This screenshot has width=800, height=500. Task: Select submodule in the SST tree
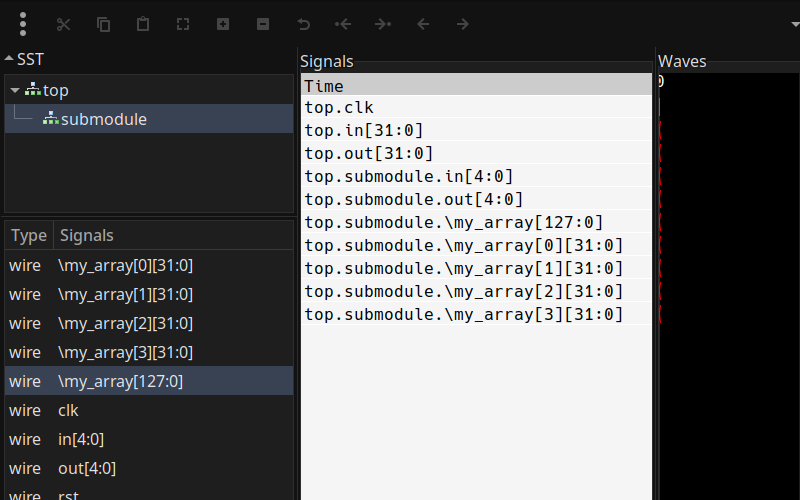click(149, 119)
